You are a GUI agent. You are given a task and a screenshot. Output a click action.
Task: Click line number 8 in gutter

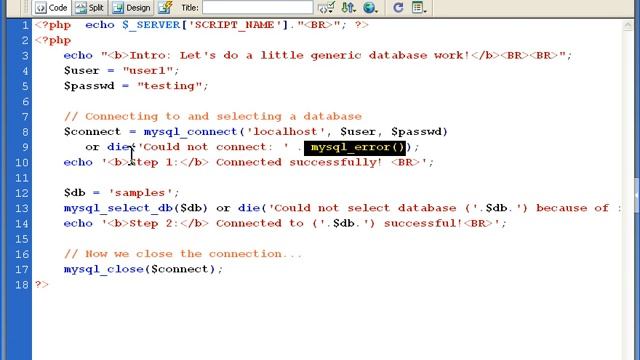(x=25, y=132)
